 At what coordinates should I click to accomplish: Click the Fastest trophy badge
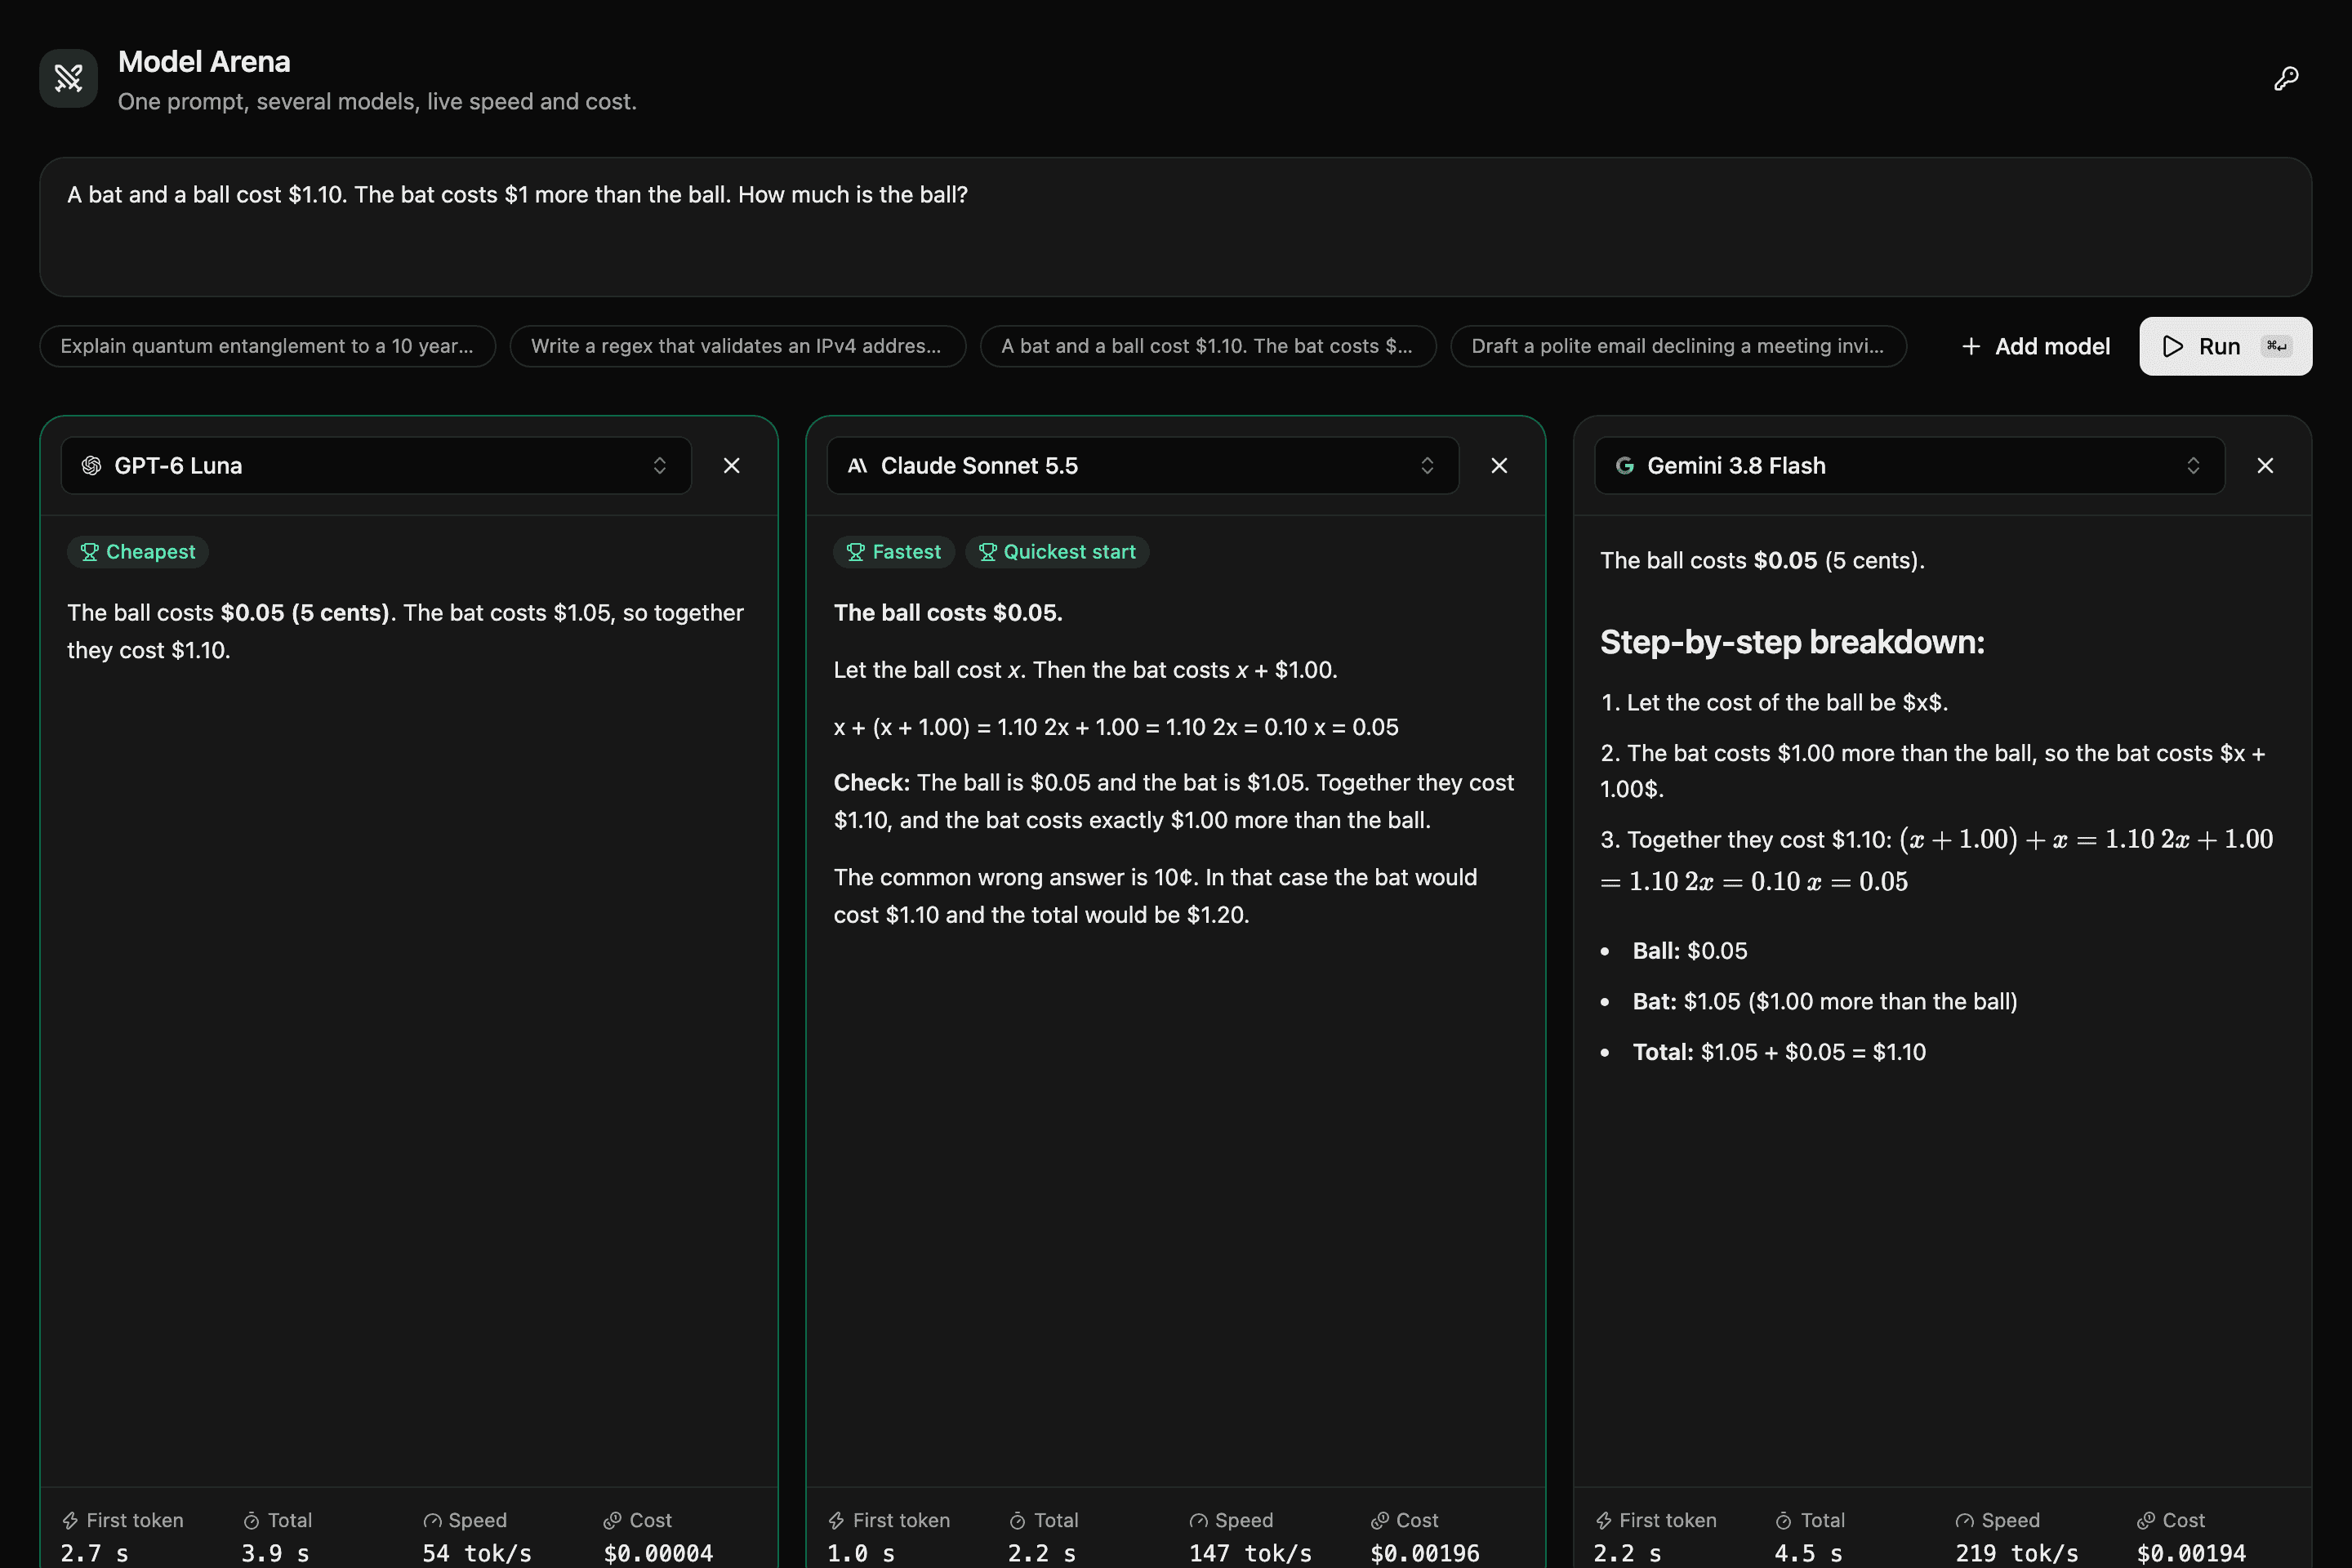[893, 552]
